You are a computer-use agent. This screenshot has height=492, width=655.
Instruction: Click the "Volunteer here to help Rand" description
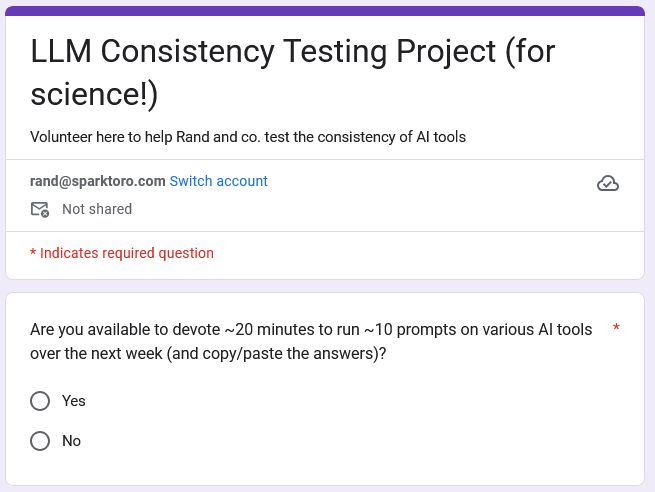point(248,137)
